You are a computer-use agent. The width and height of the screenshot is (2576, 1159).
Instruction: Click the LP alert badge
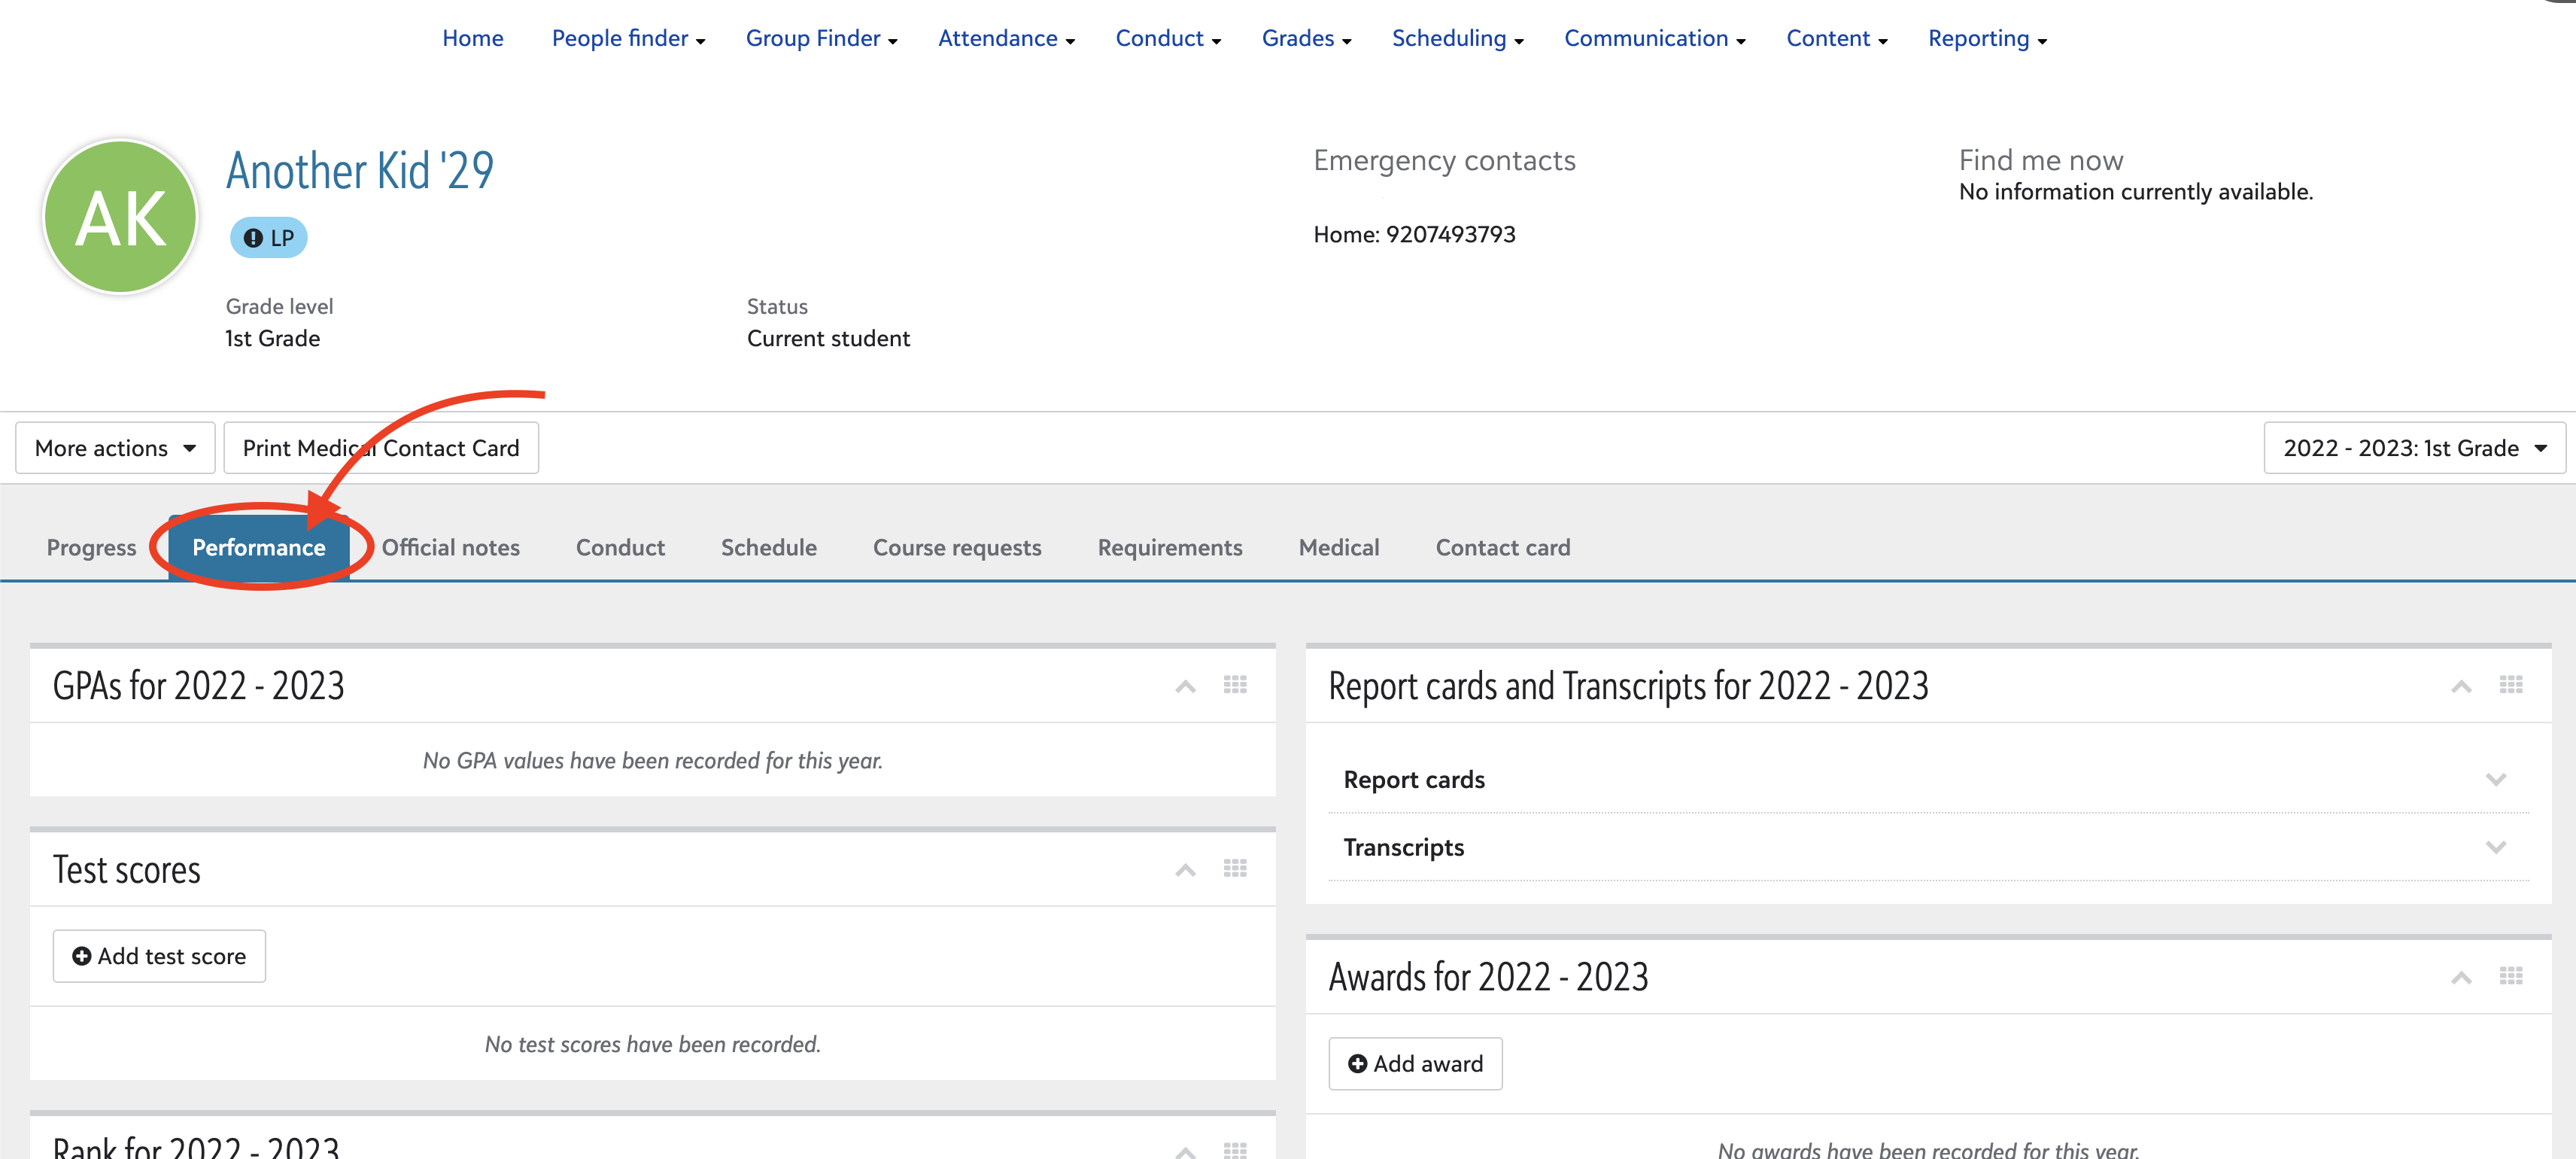pyautogui.click(x=269, y=238)
